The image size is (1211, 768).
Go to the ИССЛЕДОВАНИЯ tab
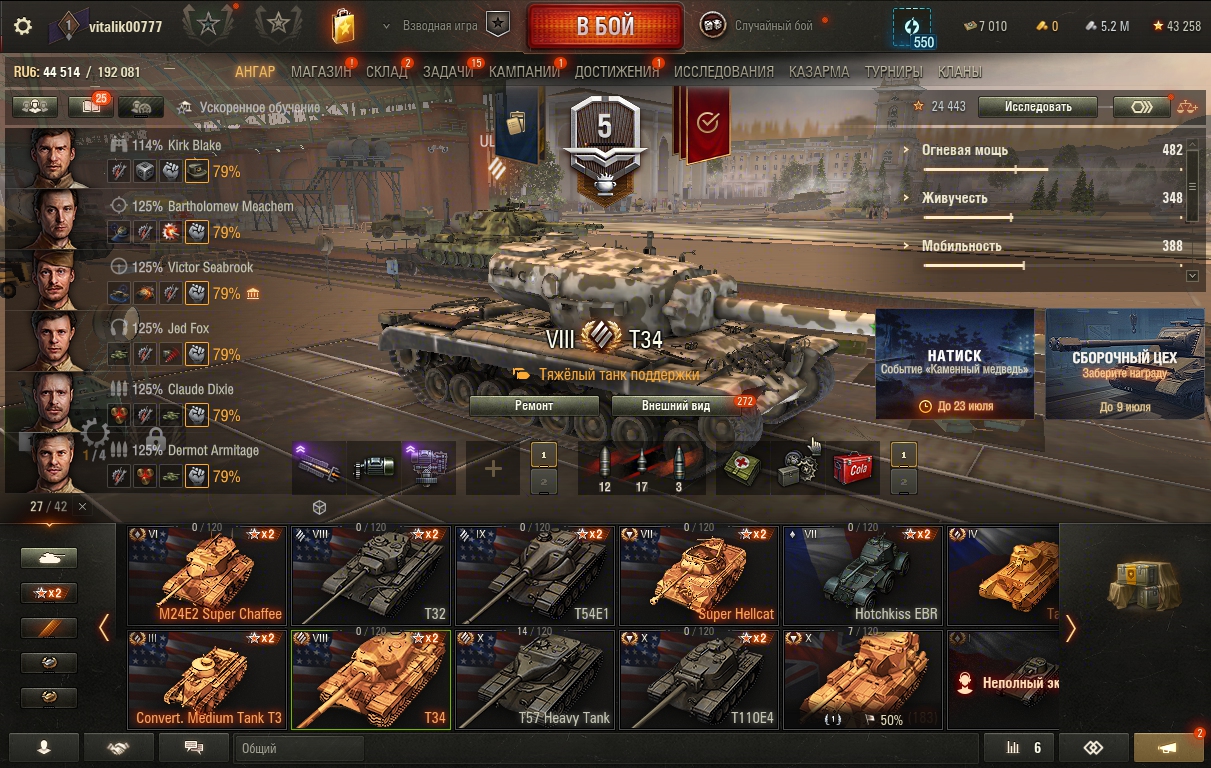724,71
